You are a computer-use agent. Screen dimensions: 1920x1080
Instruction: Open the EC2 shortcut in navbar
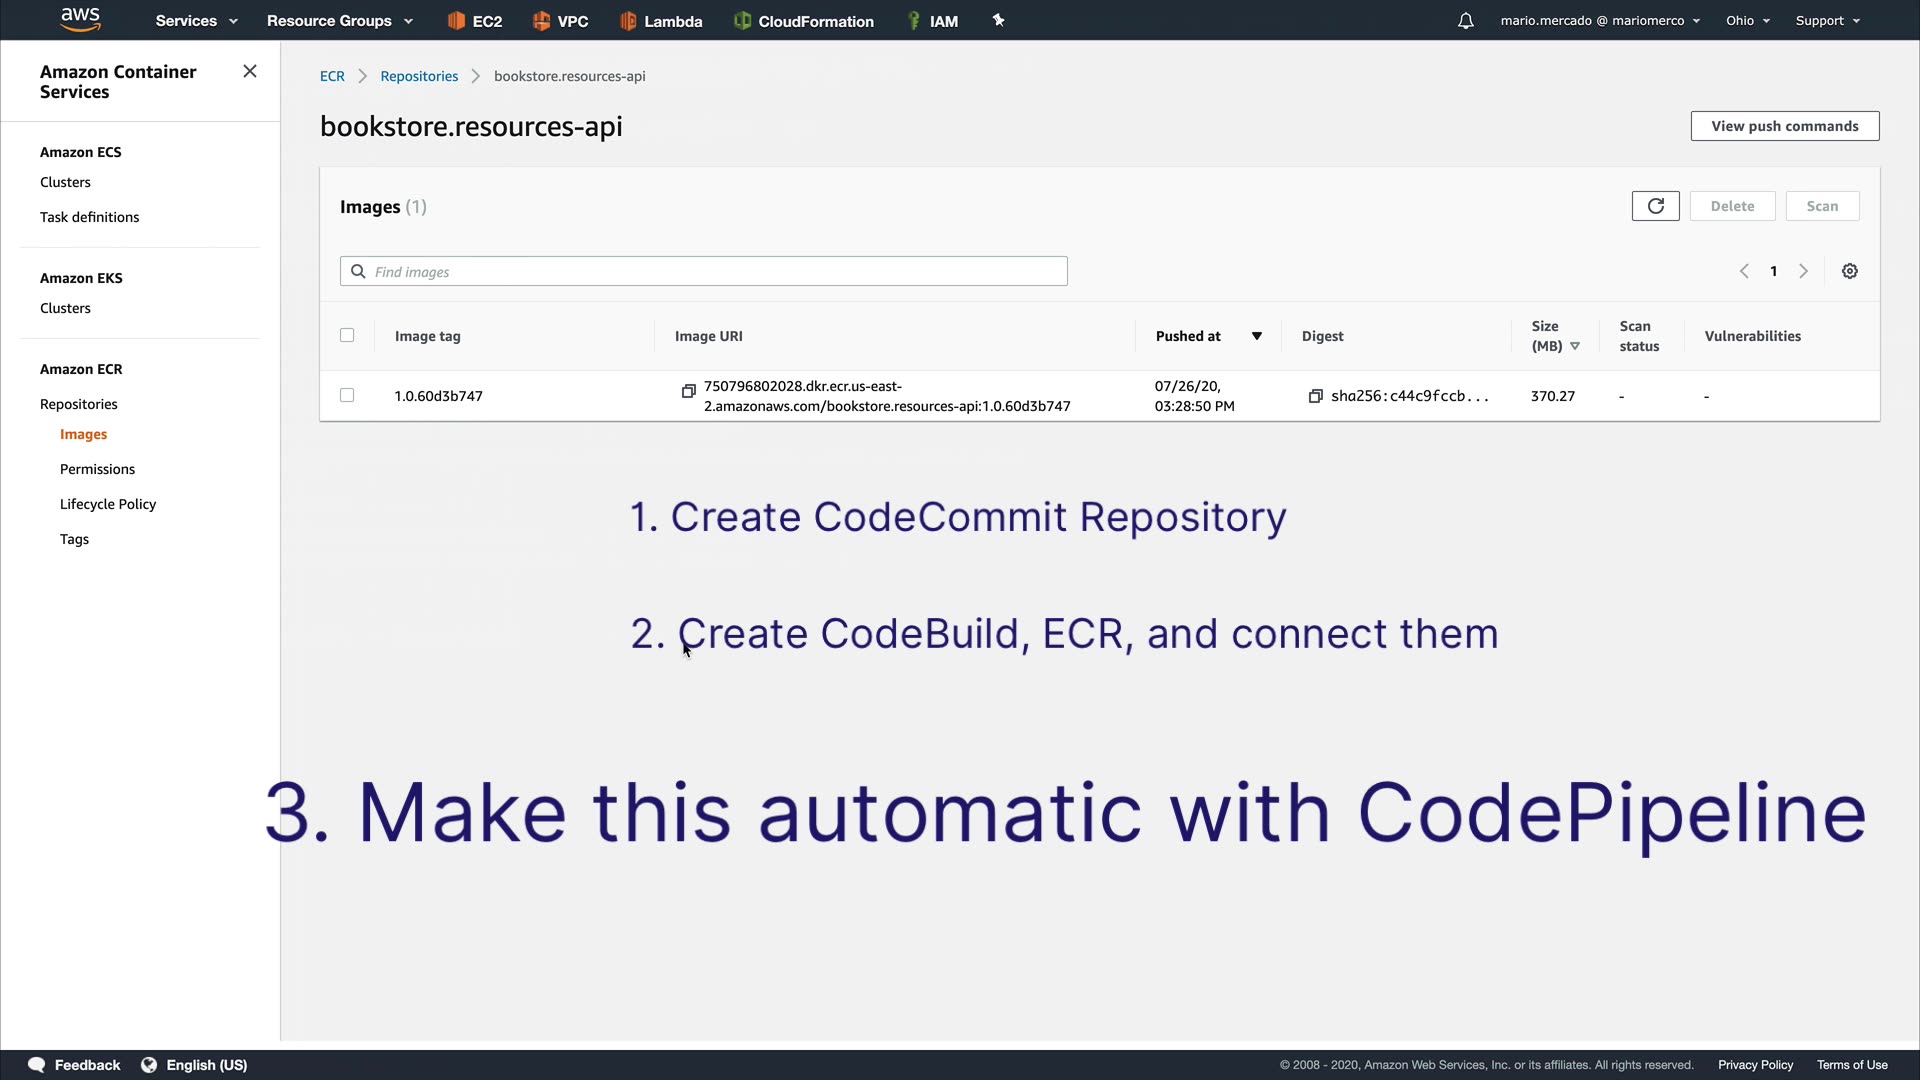[x=475, y=21]
